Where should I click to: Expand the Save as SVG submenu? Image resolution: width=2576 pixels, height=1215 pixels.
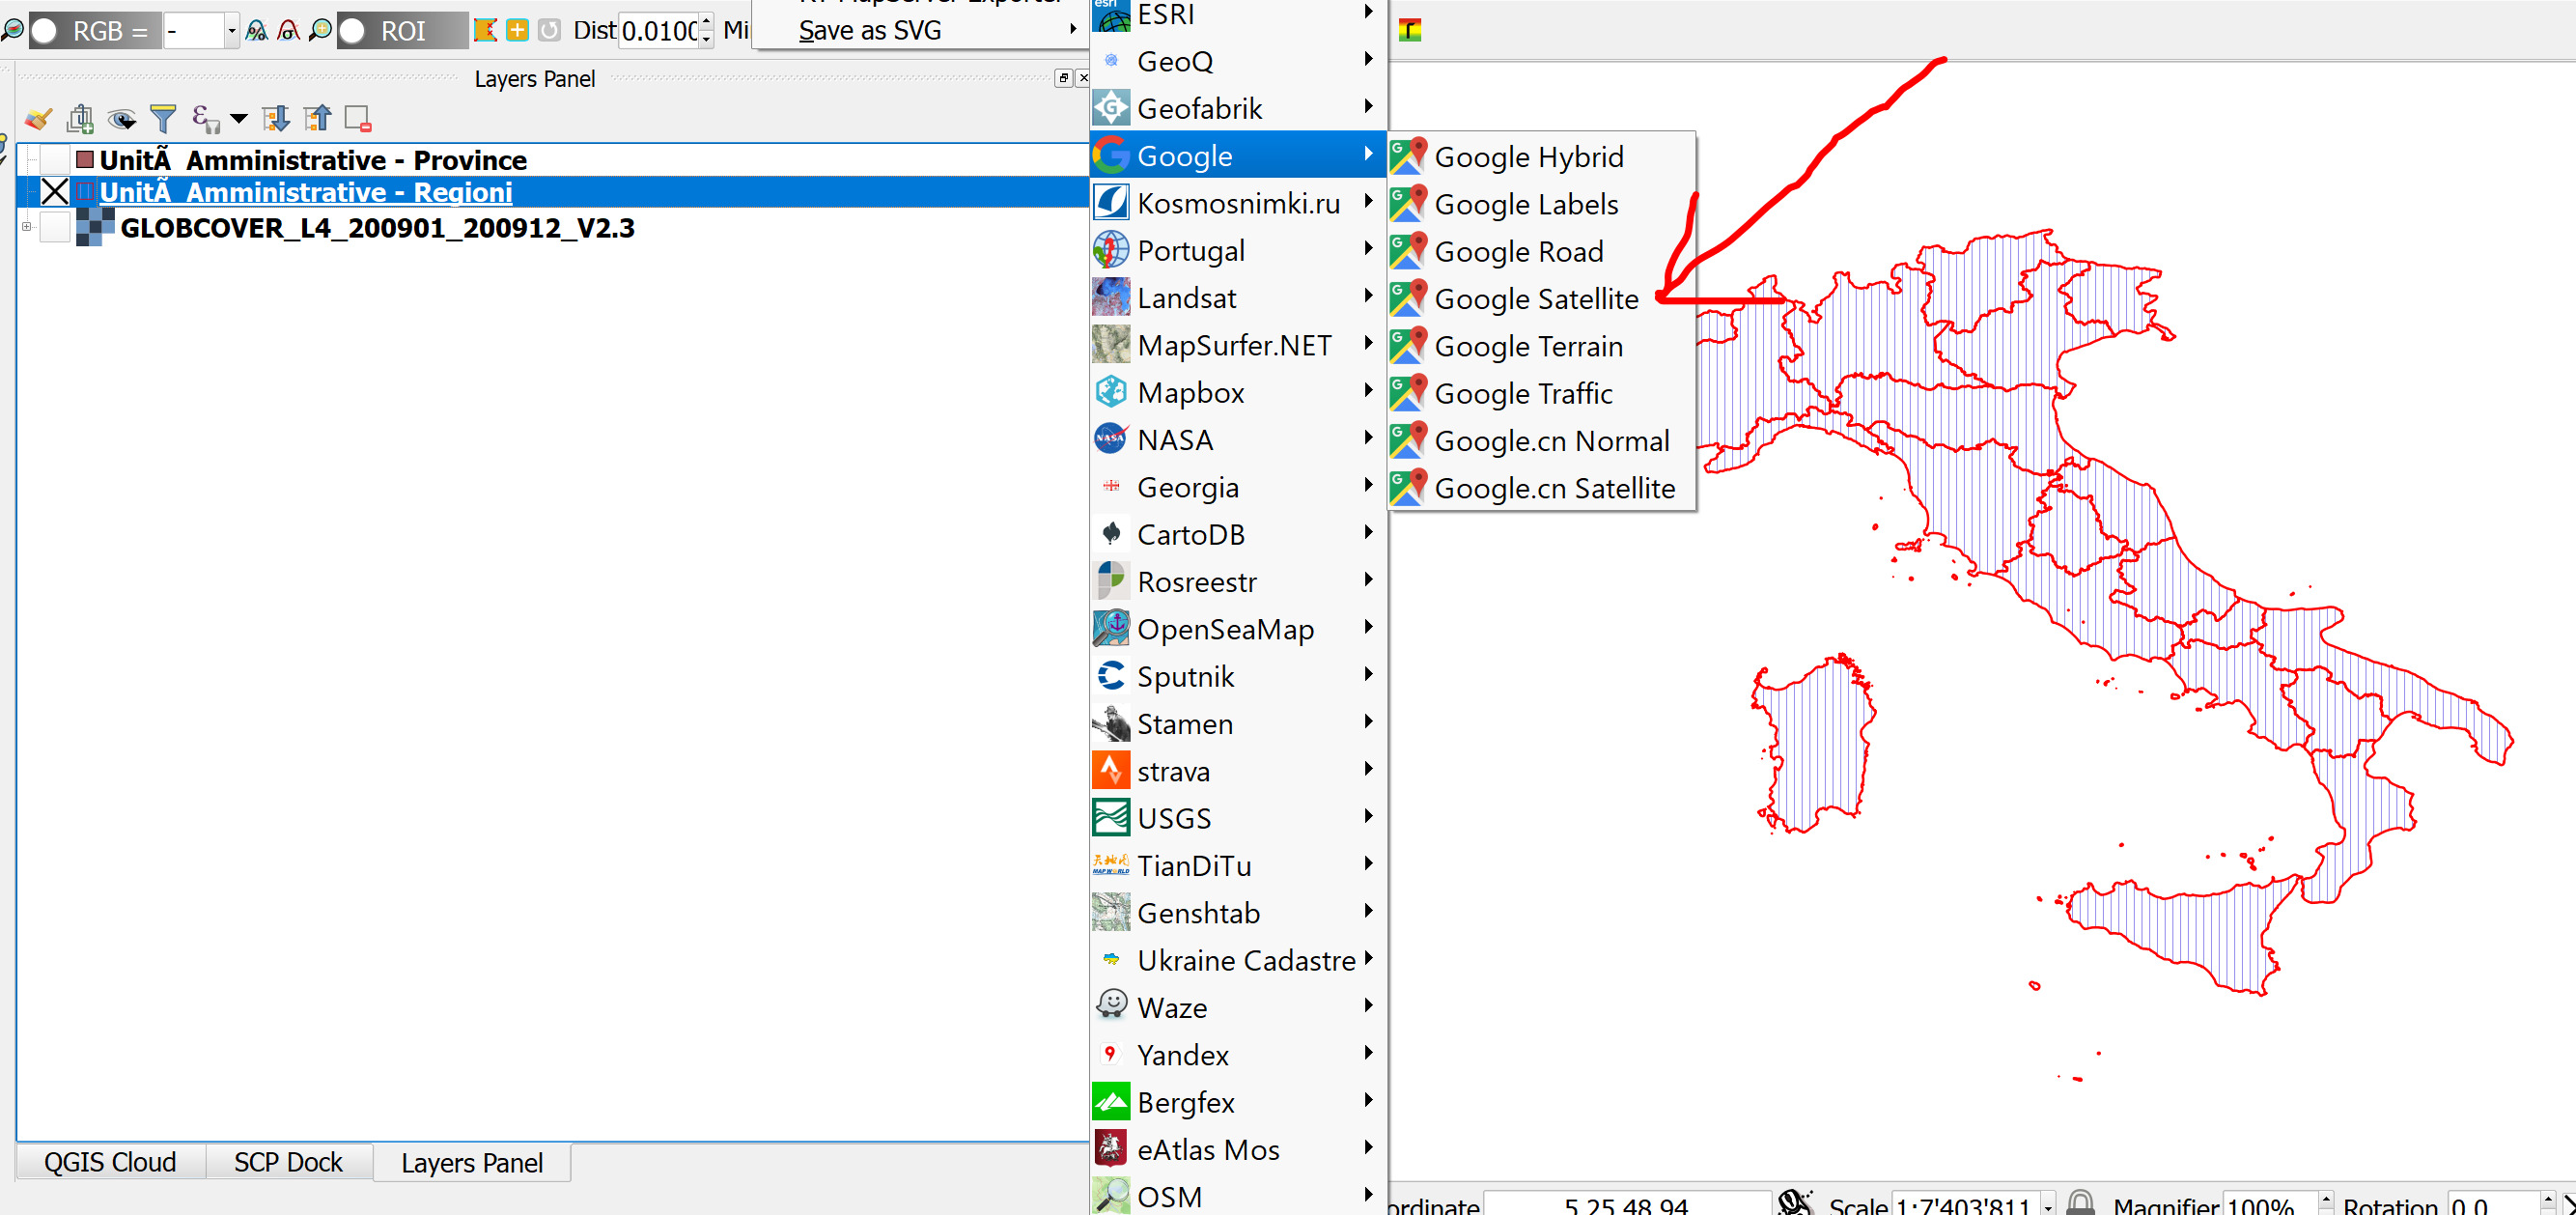(919, 30)
